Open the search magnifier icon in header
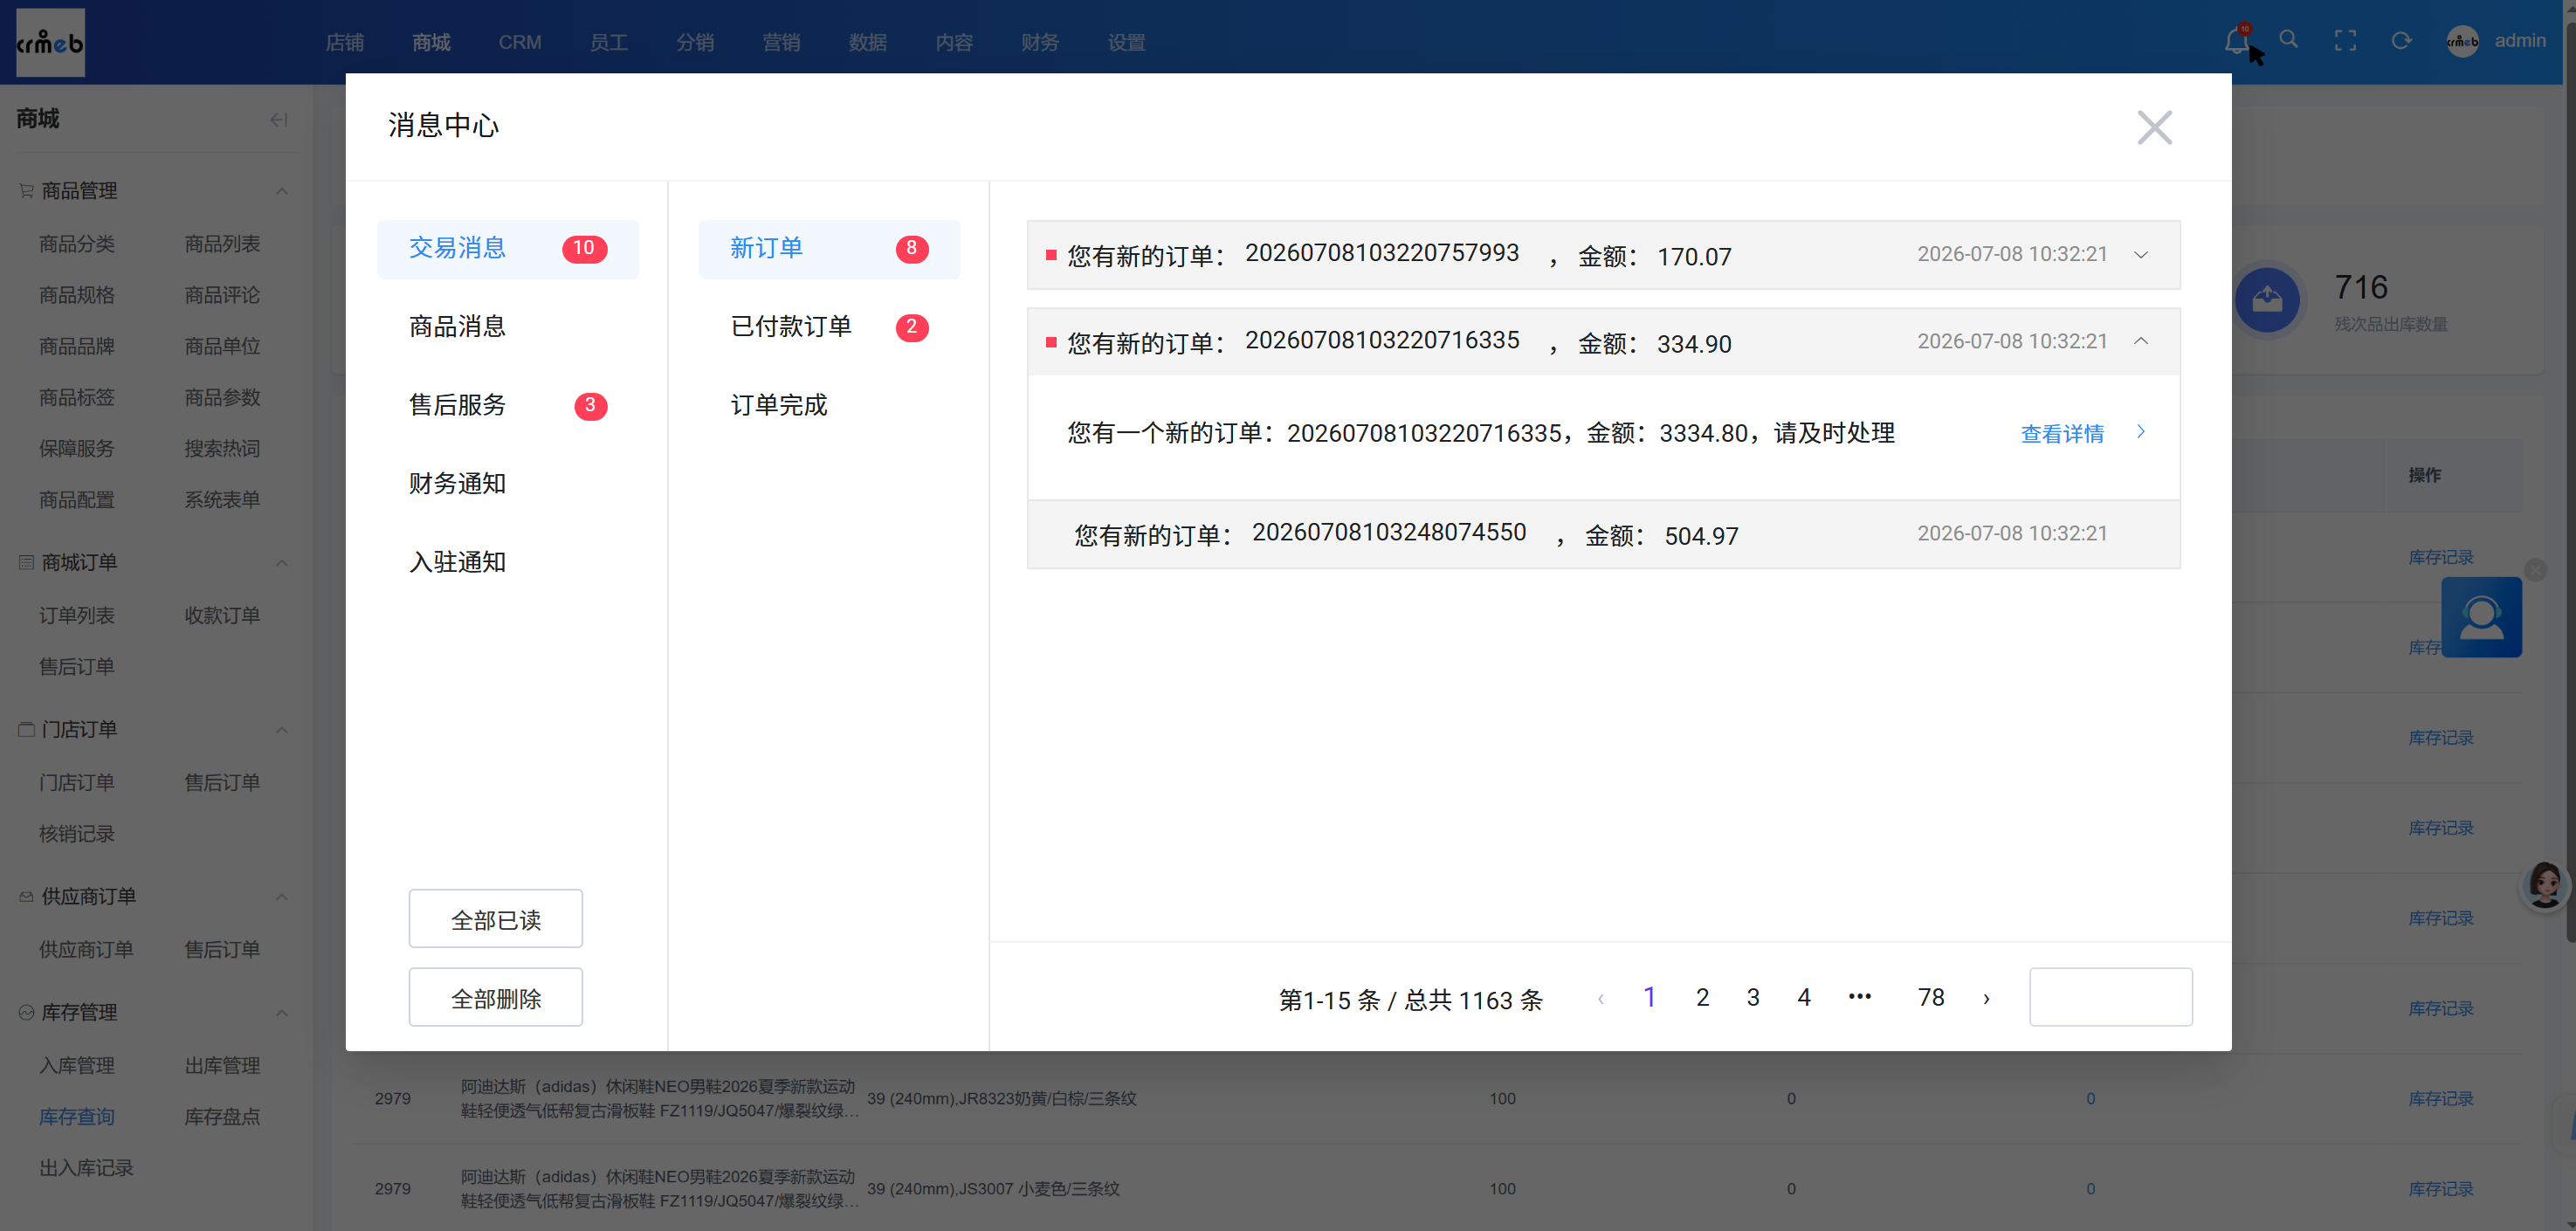Image resolution: width=2576 pixels, height=1231 pixels. click(2289, 40)
